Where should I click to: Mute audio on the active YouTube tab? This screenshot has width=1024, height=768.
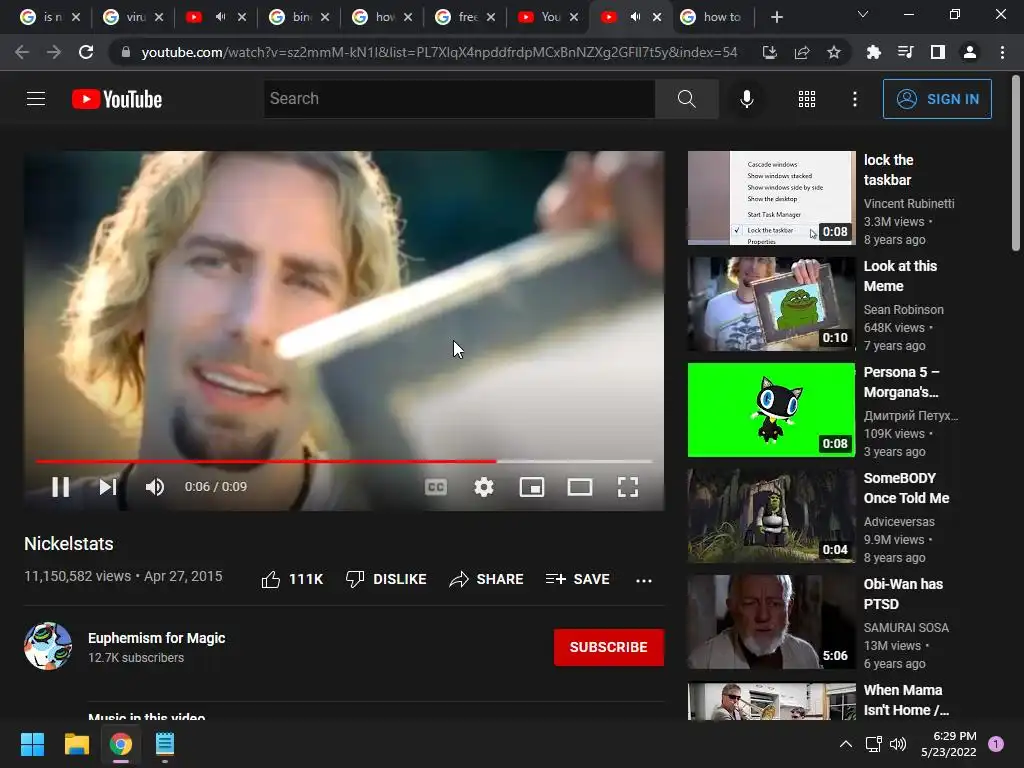tap(635, 17)
